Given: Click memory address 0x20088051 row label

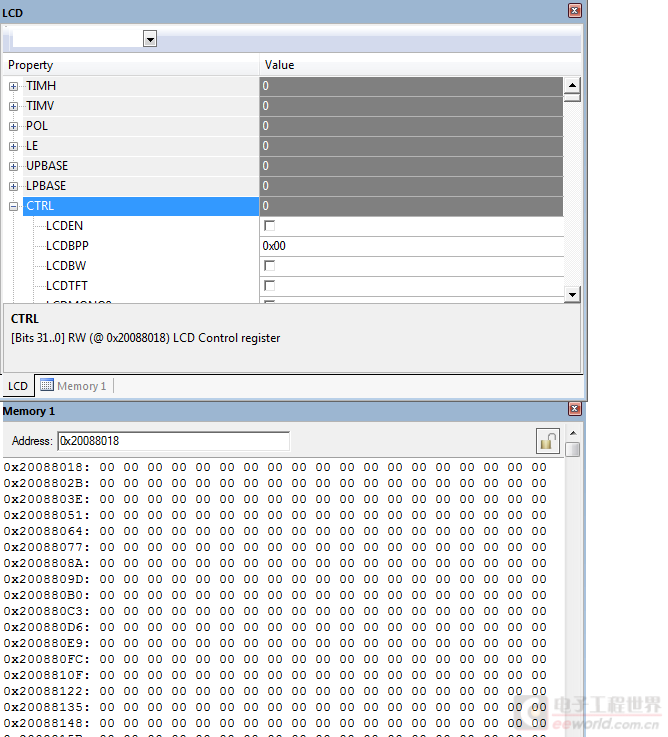Looking at the screenshot, I should [47, 515].
